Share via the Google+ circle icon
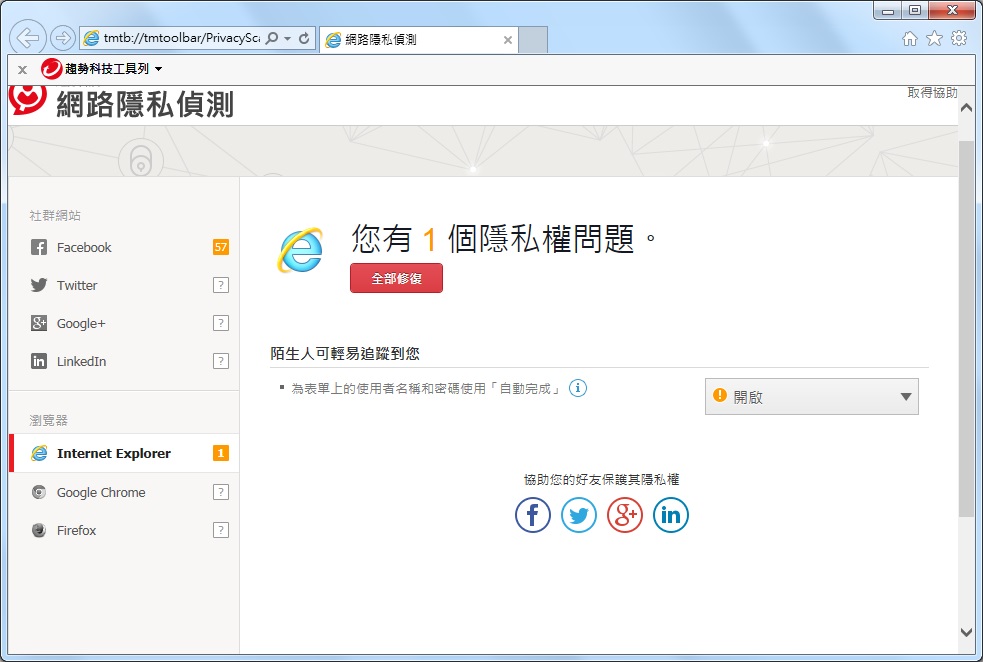983x662 pixels. click(625, 515)
